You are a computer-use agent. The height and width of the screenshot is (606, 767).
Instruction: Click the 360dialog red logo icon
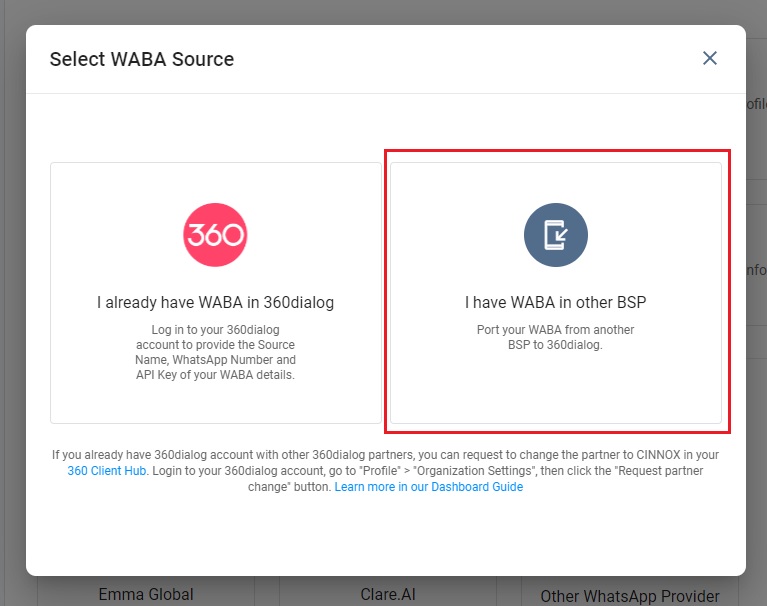pos(215,235)
